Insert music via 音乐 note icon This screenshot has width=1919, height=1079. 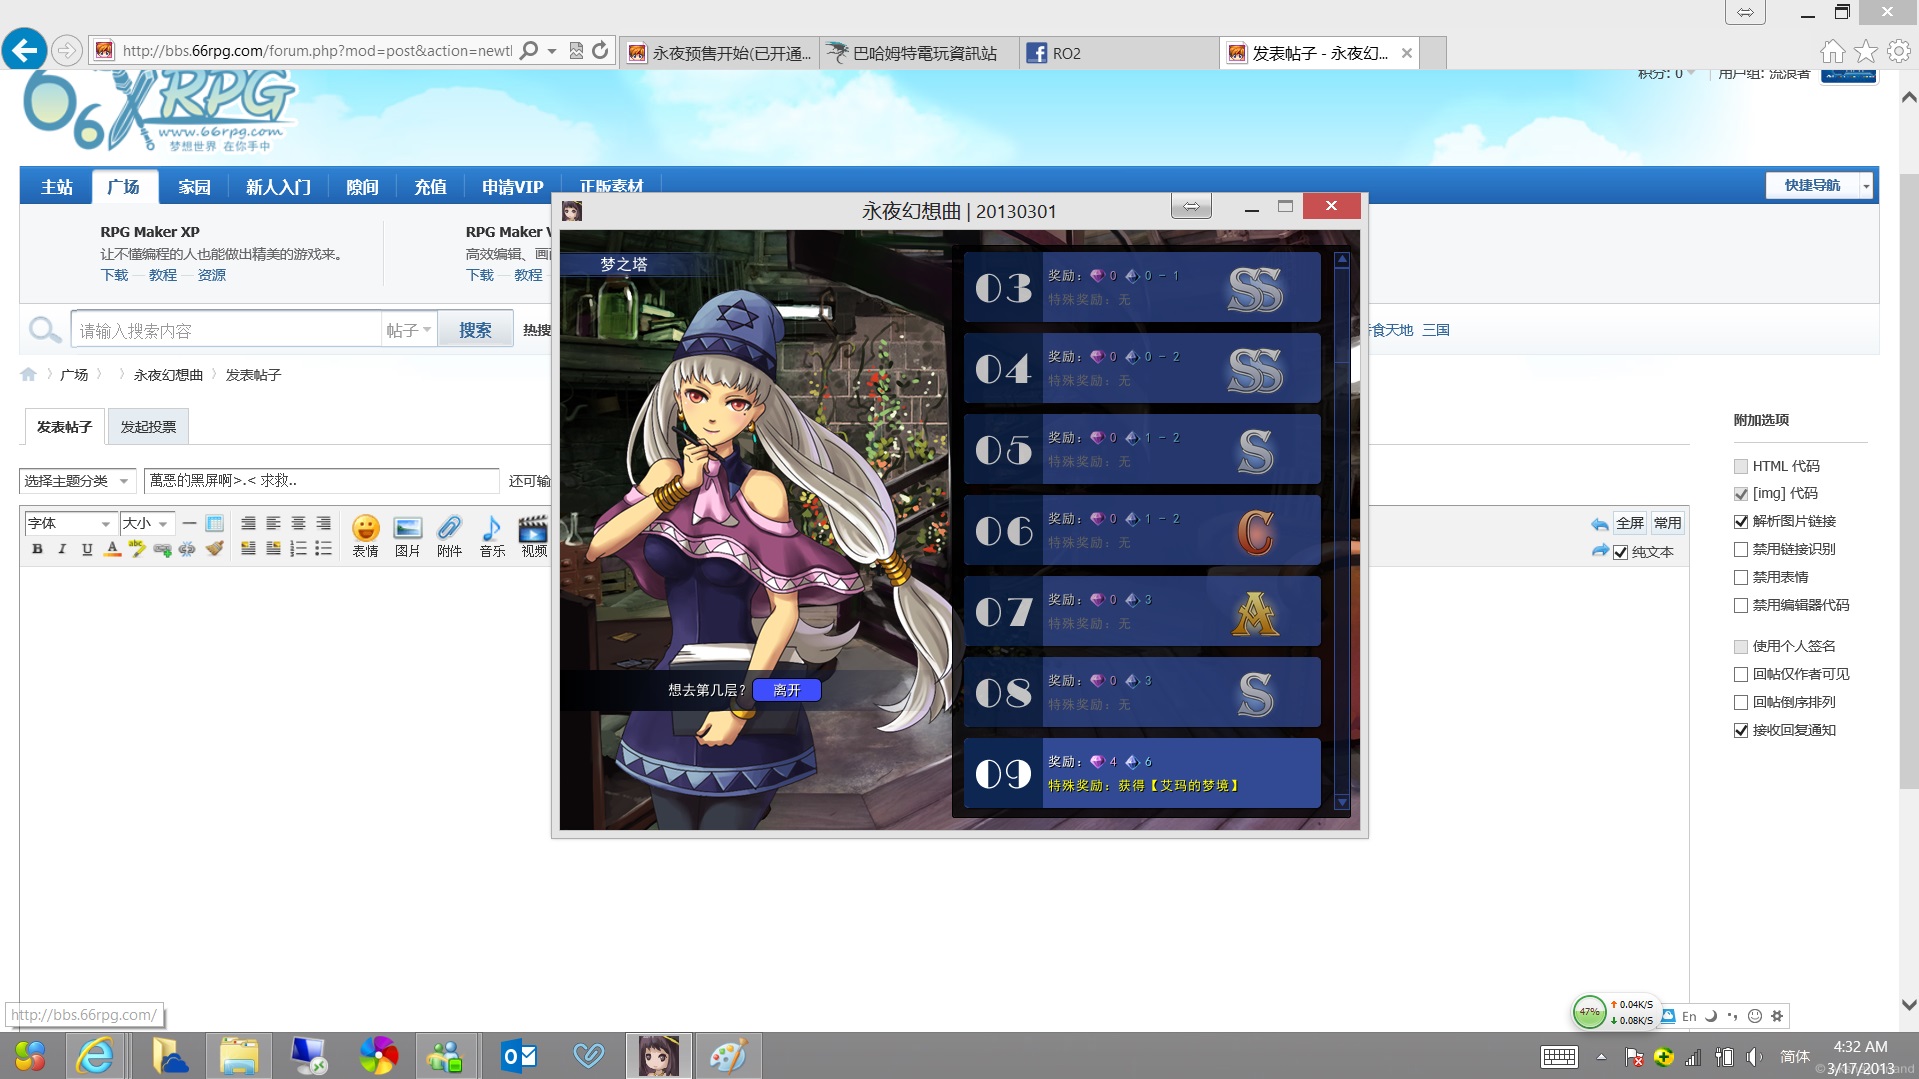(x=492, y=536)
